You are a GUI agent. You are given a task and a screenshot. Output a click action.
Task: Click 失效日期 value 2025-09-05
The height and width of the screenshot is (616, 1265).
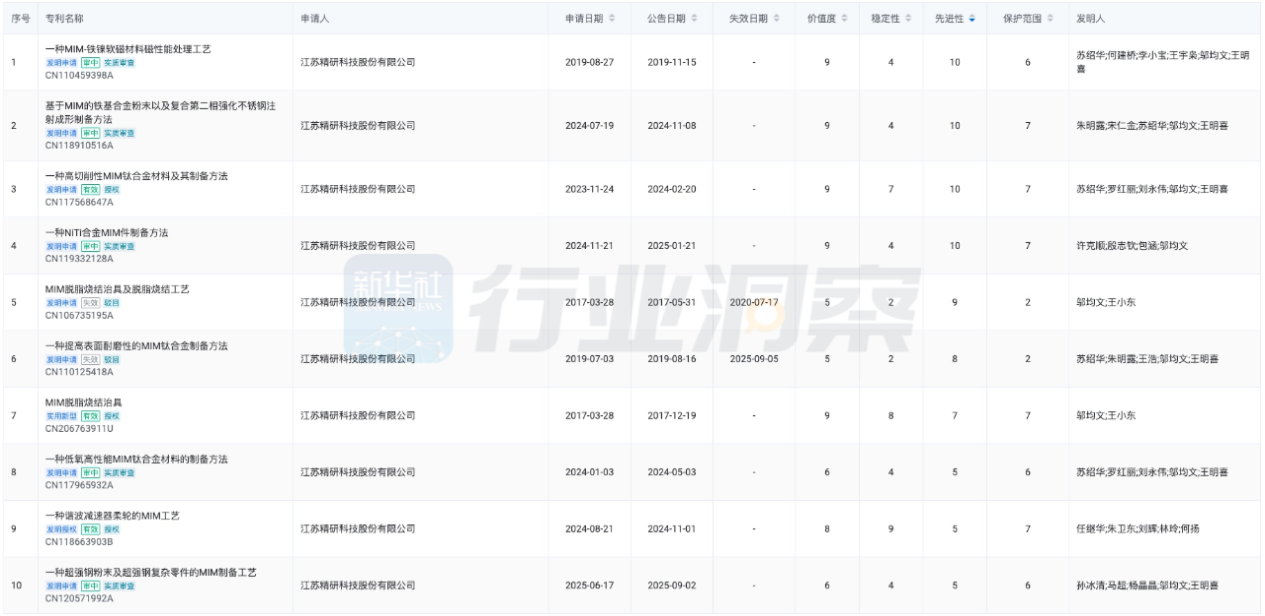[754, 359]
